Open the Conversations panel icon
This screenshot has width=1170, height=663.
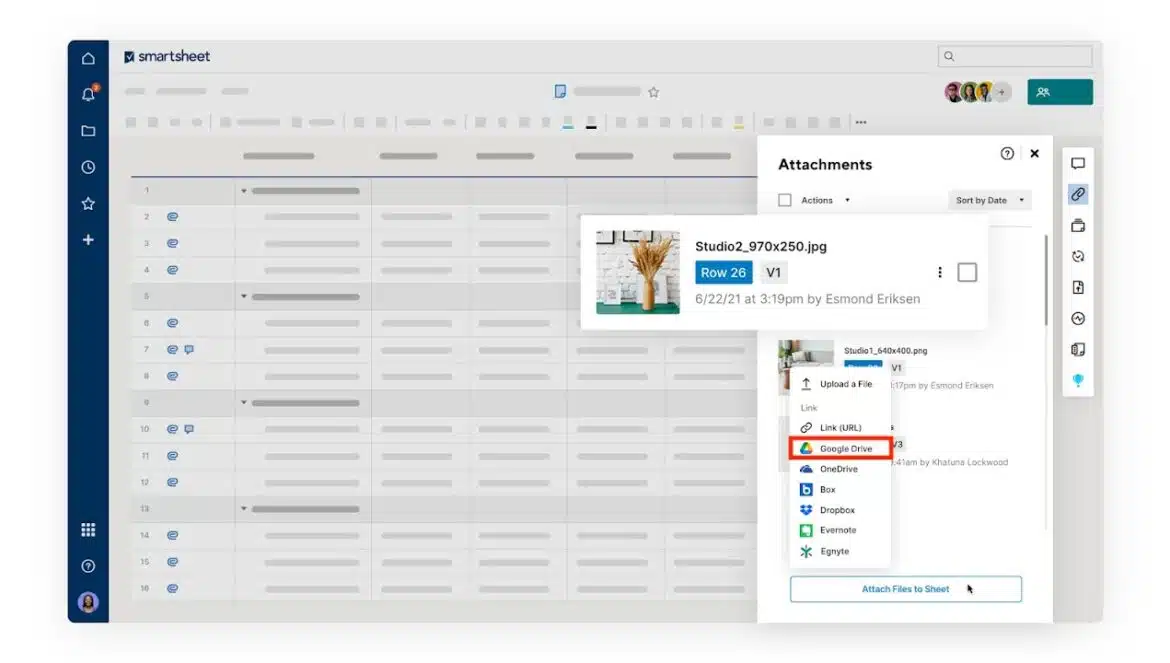(1078, 163)
